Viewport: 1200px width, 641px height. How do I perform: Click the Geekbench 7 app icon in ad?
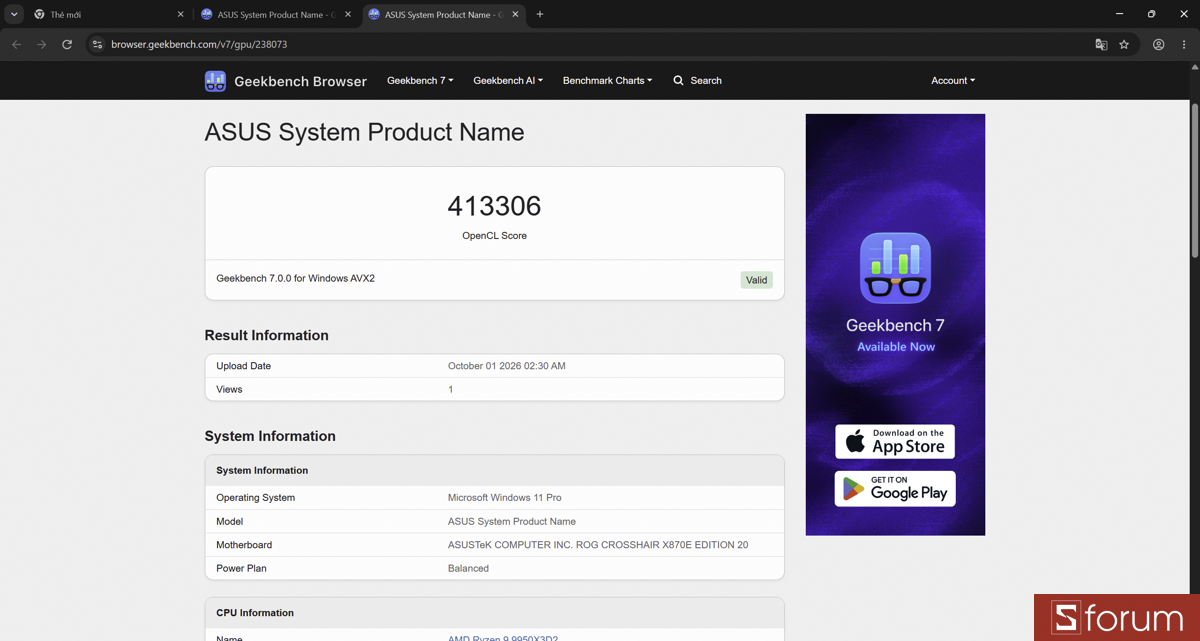point(895,267)
